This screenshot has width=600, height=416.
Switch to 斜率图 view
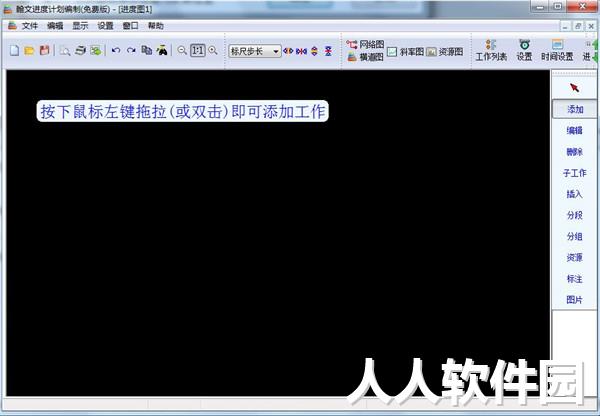point(405,52)
